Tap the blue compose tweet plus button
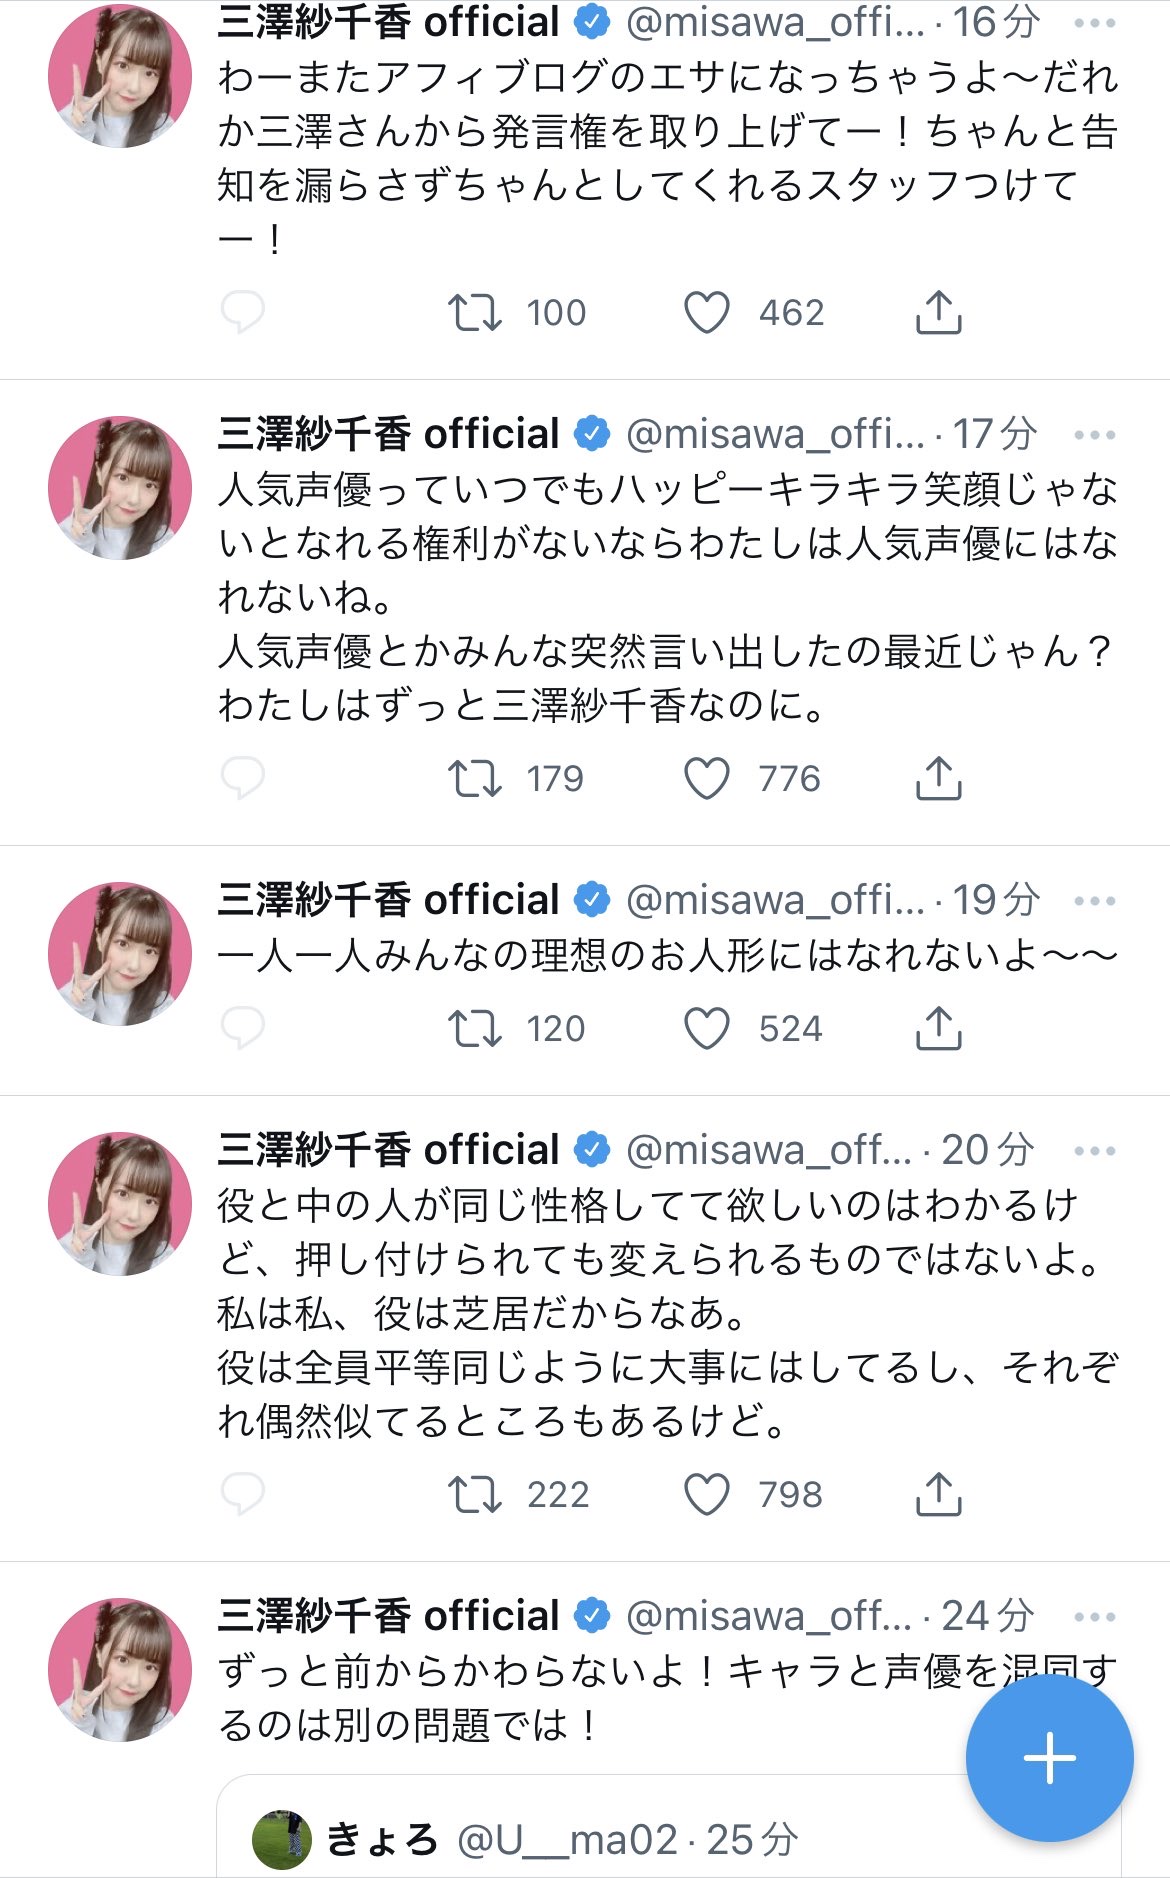The height and width of the screenshot is (1878, 1170). 1049,1758
